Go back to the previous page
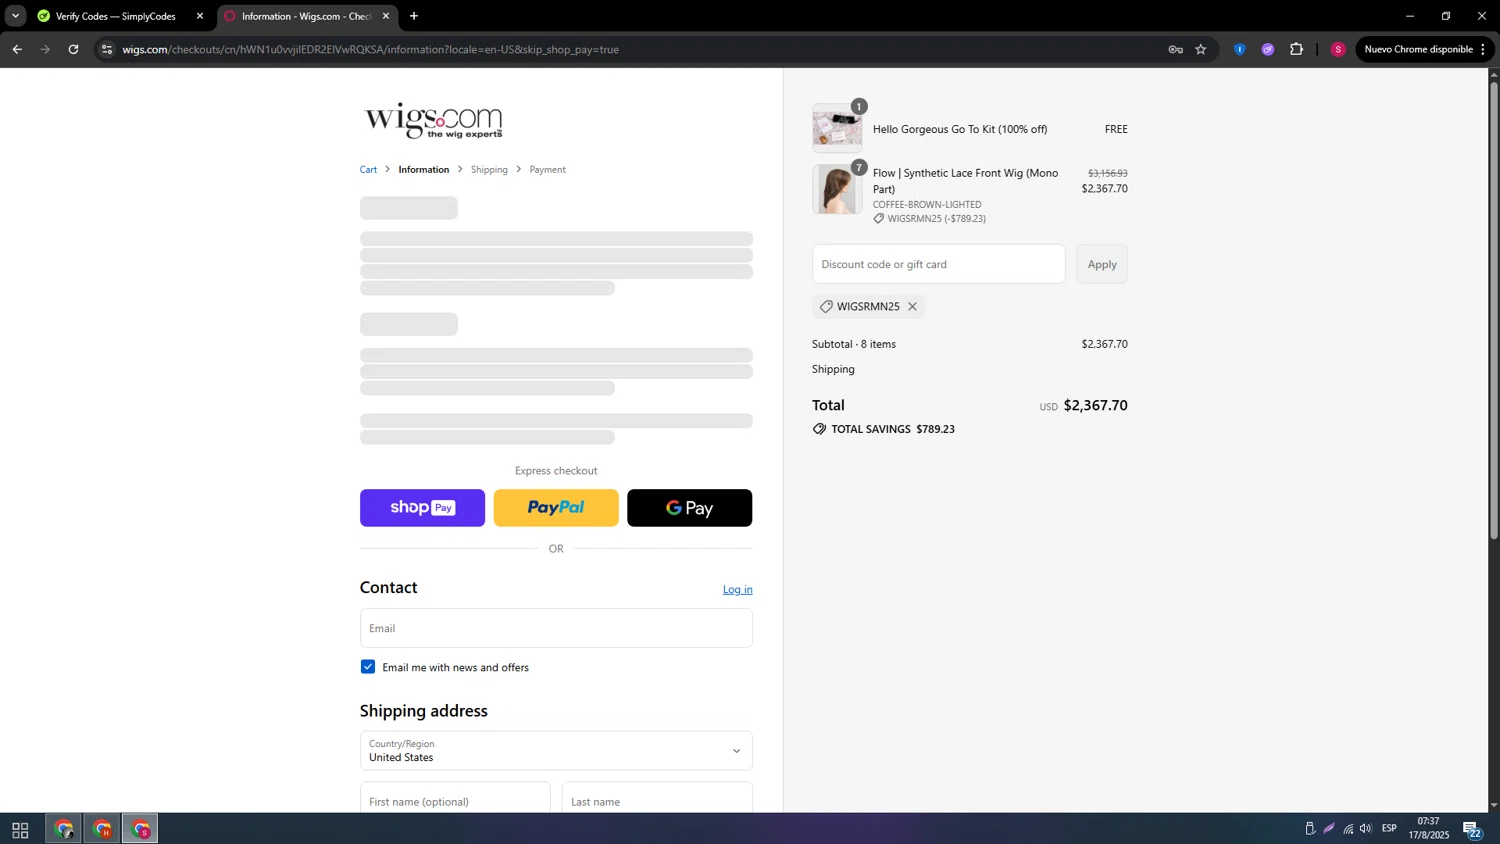 tap(17, 49)
